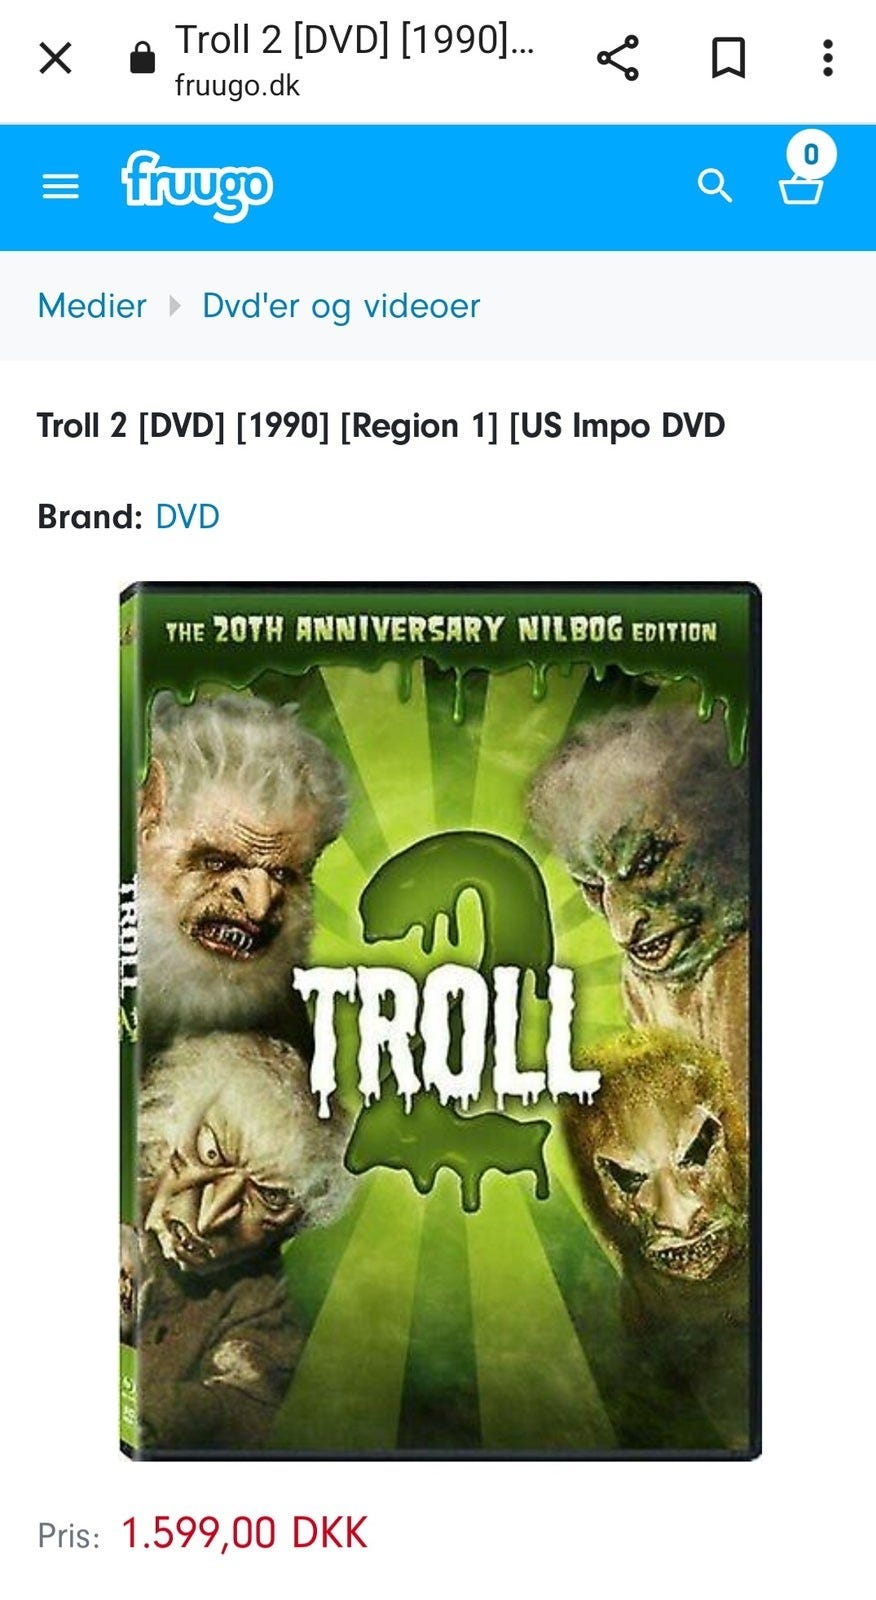Tap the 1.599,00 DKK price

[244, 1533]
